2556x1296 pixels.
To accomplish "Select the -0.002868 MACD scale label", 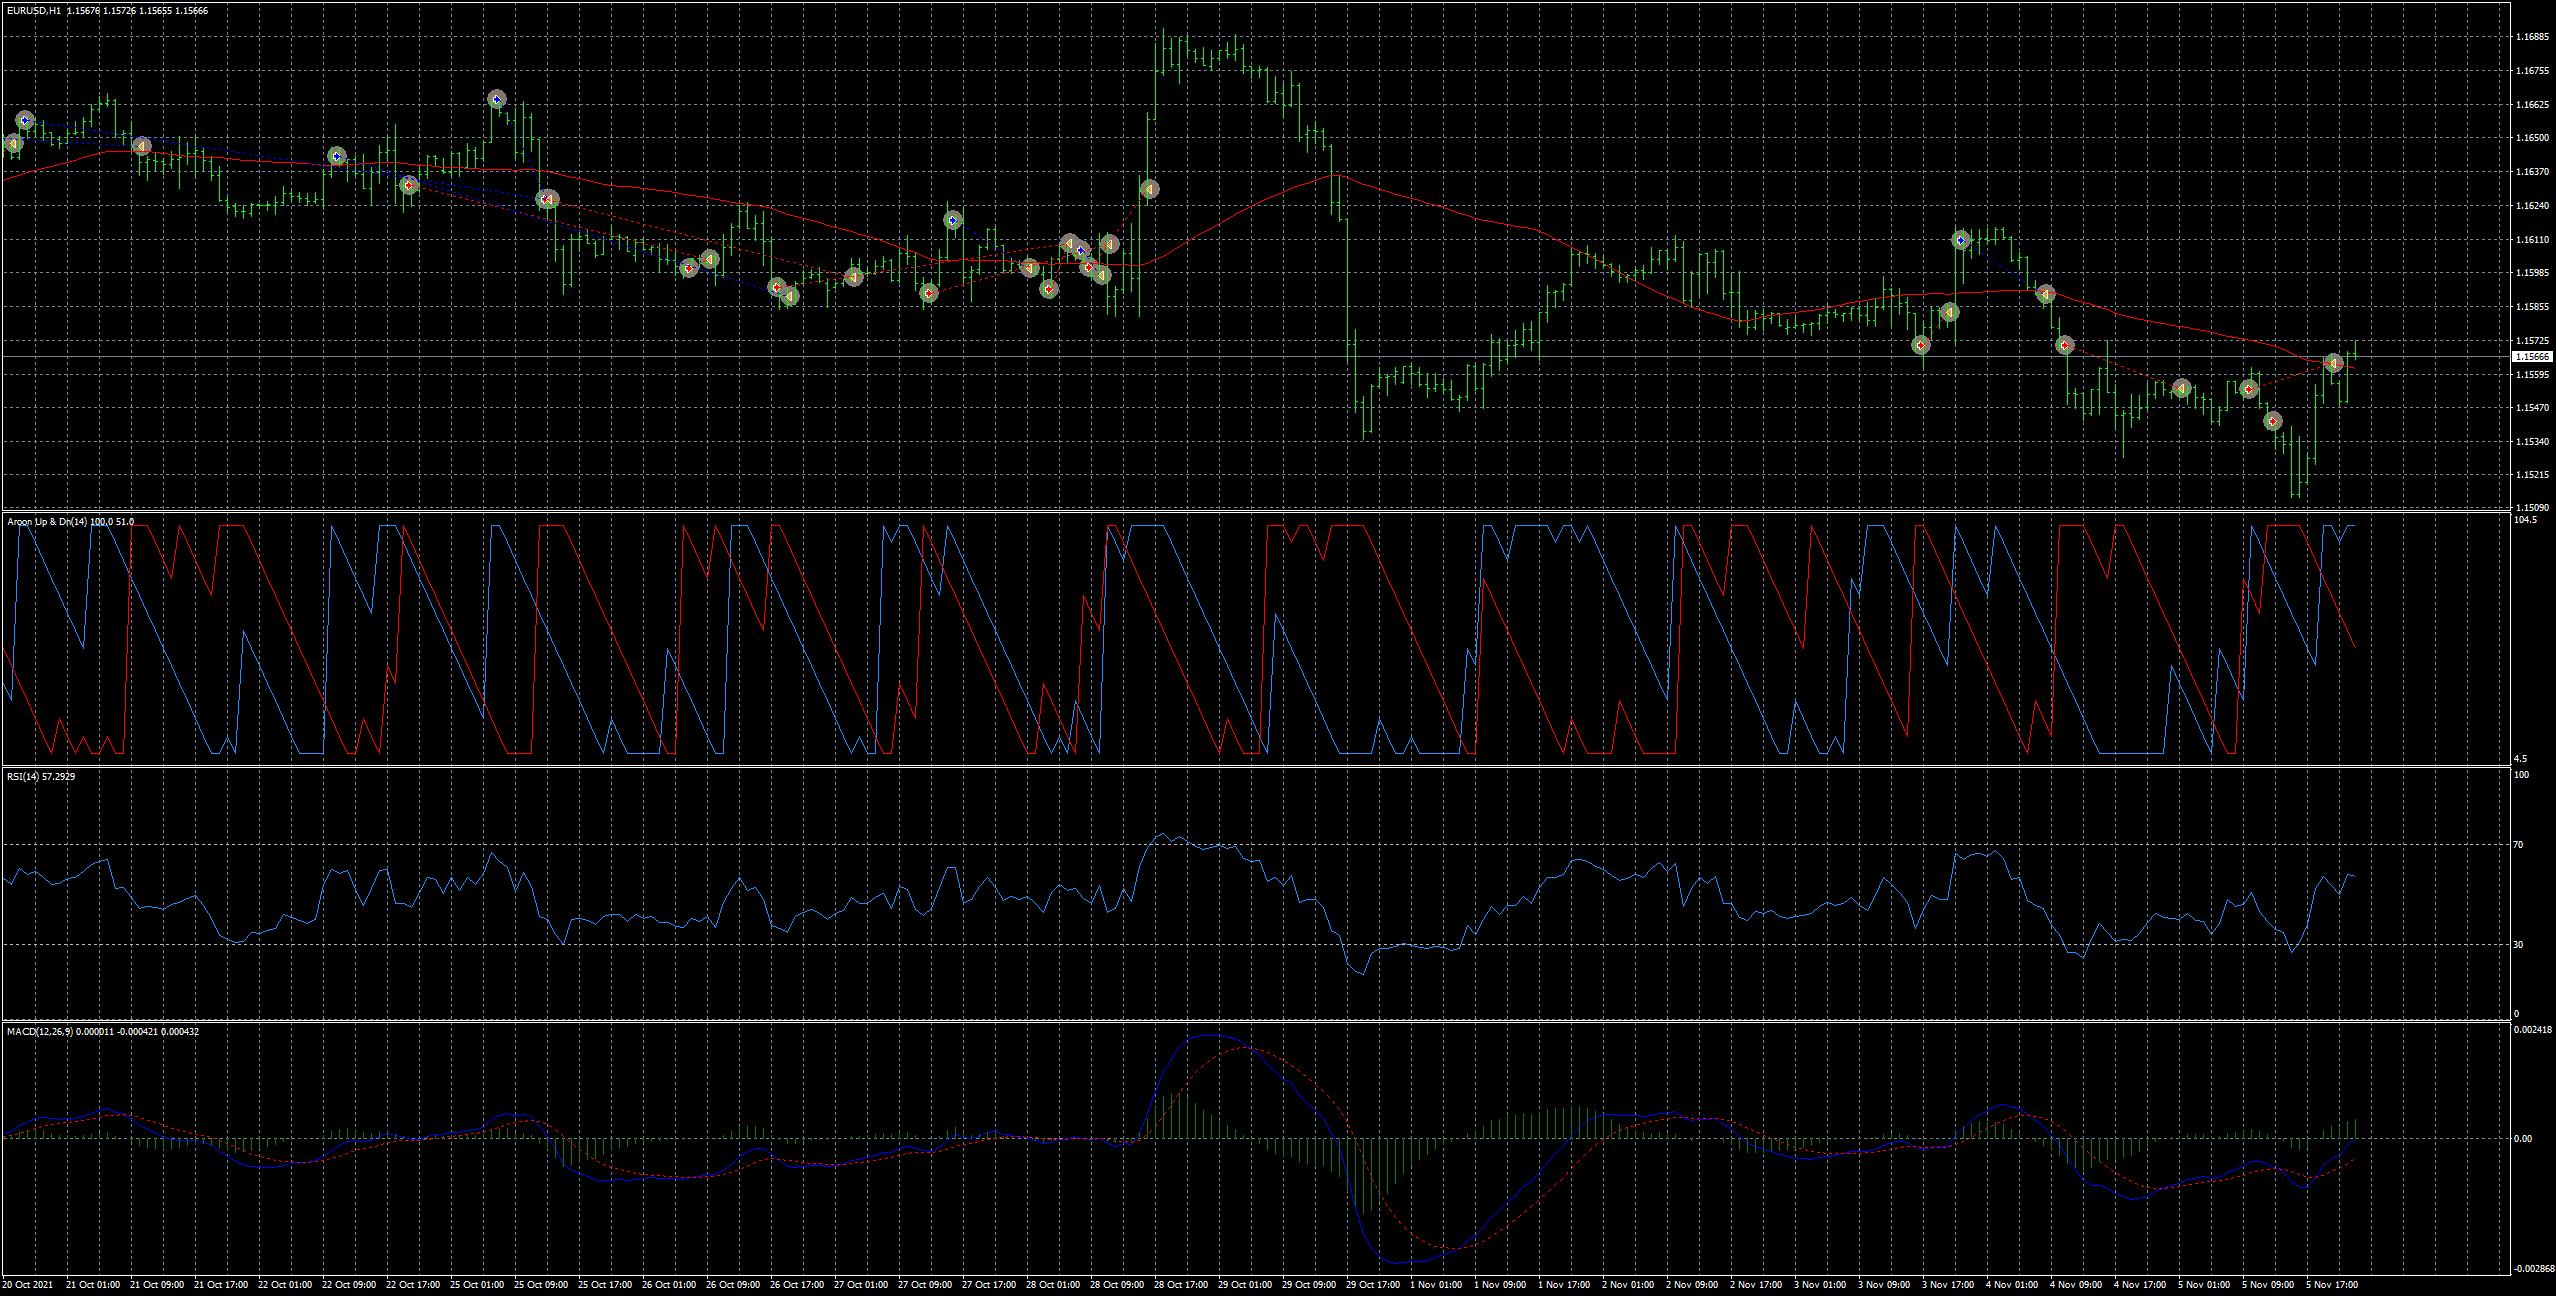I will tap(2534, 1269).
